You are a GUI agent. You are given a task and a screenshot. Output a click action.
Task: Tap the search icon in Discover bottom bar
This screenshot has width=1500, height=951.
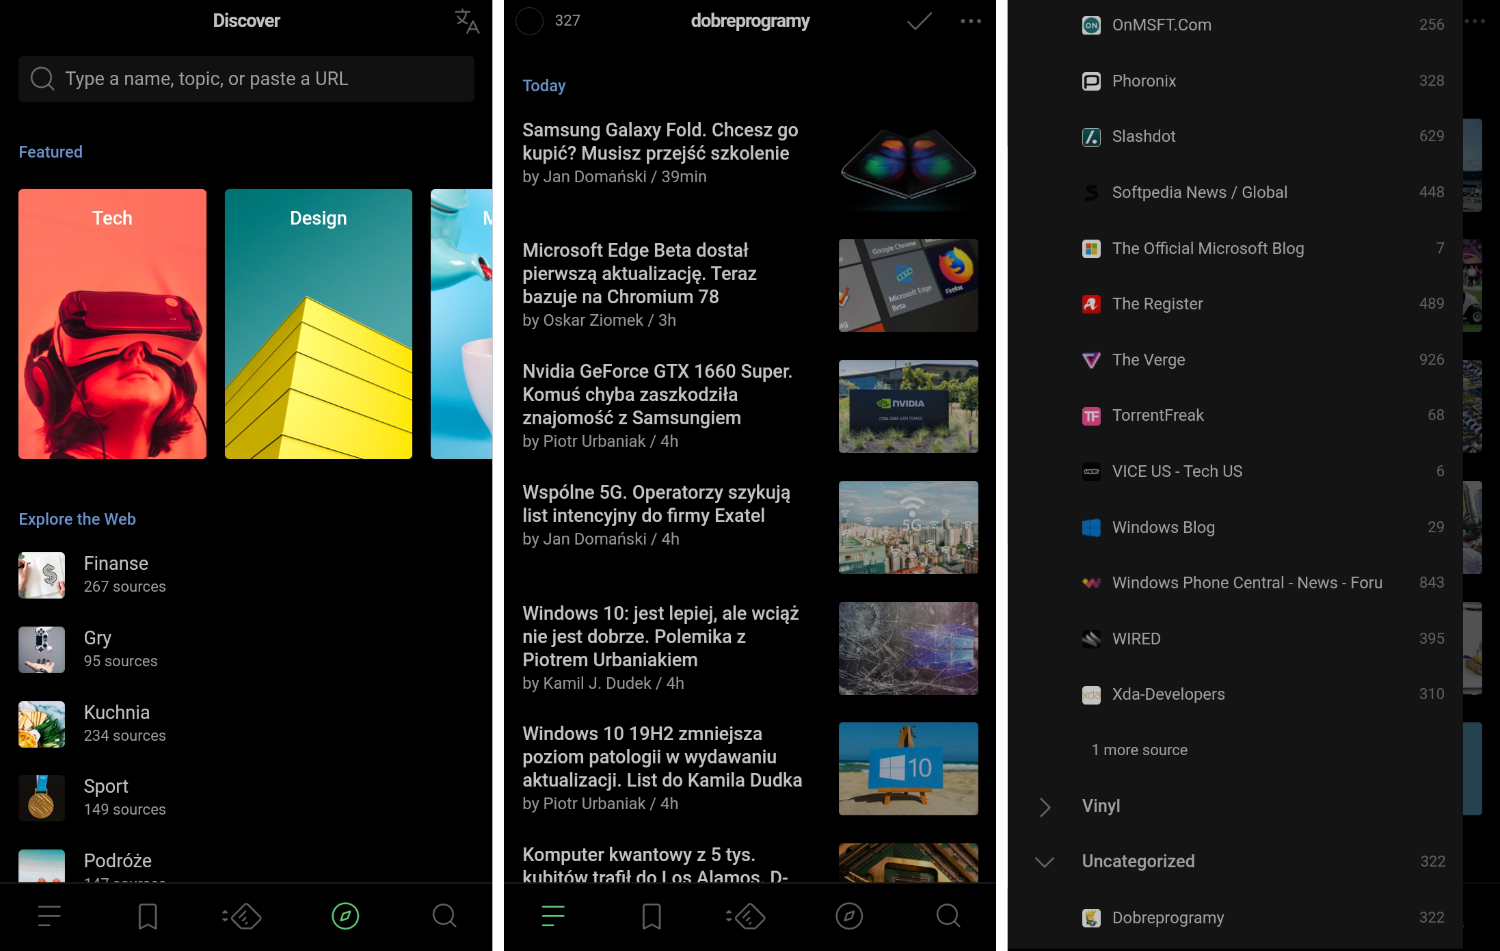click(x=444, y=915)
